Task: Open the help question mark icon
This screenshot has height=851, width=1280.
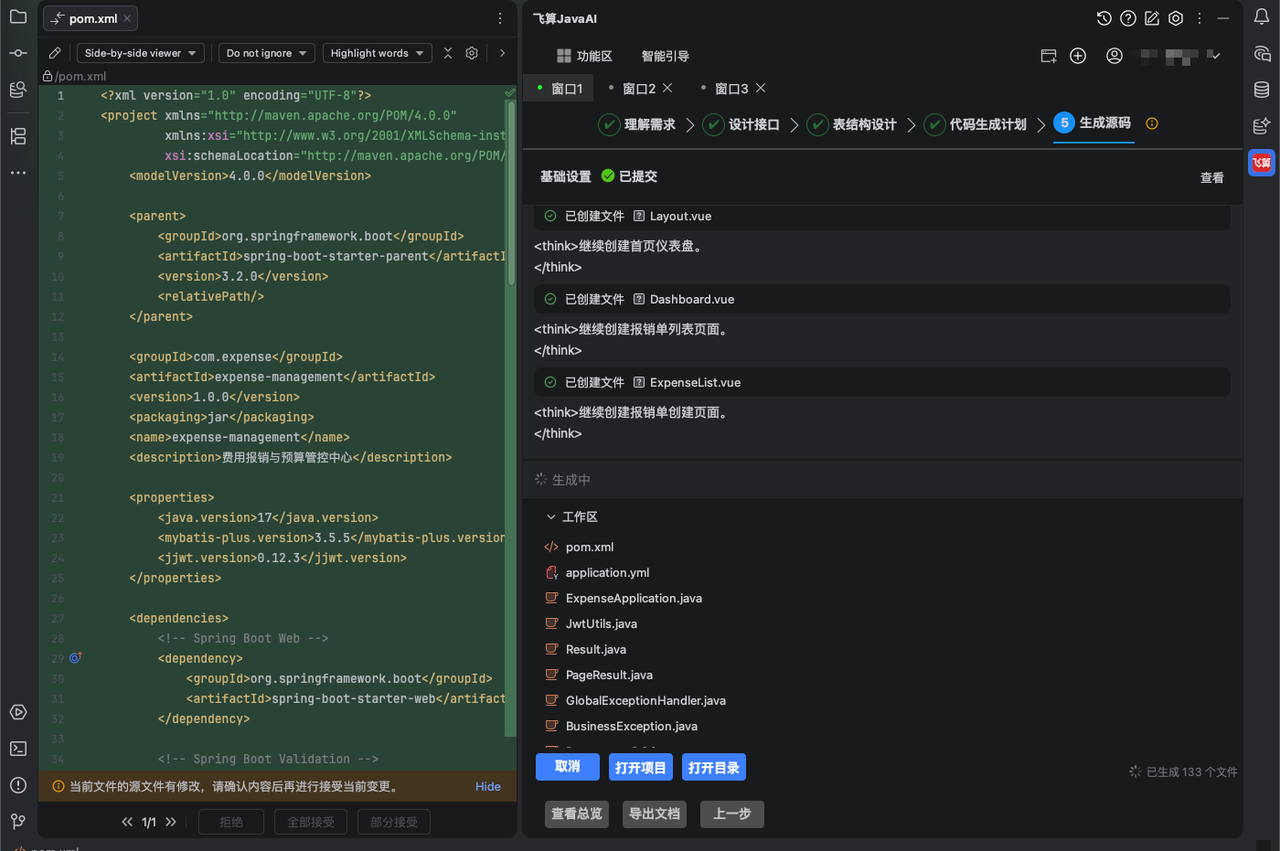Action: pyautogui.click(x=1128, y=18)
